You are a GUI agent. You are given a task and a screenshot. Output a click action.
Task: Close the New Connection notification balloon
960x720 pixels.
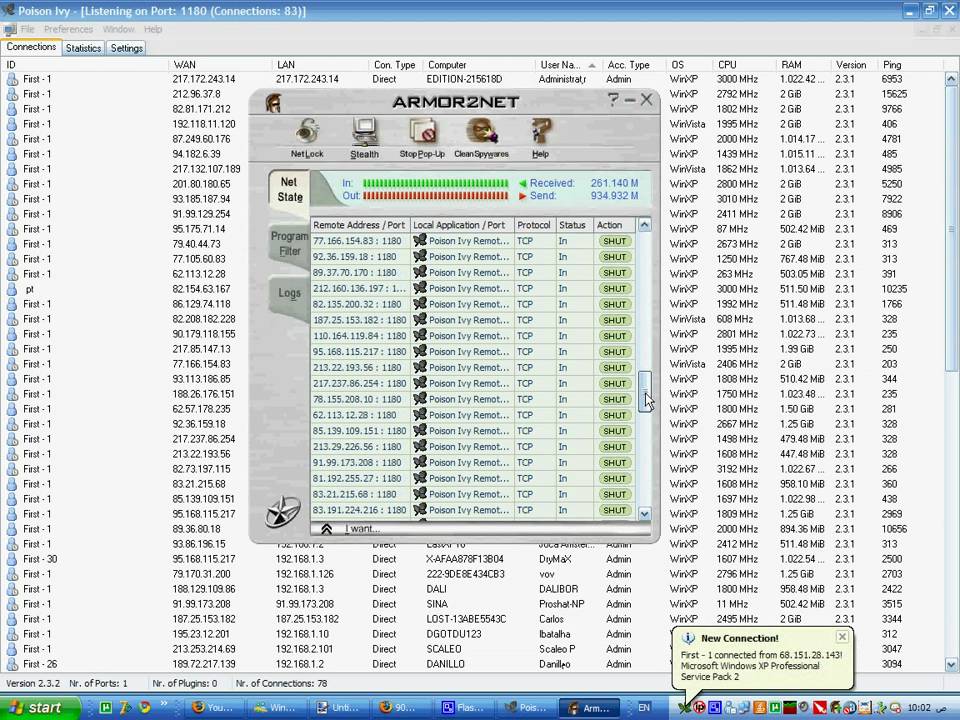tap(842, 637)
